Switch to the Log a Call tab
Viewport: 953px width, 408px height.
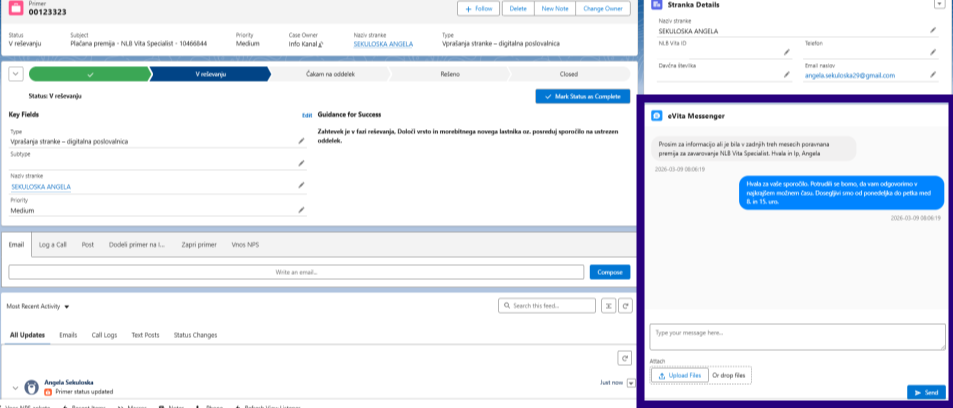pyautogui.click(x=53, y=244)
